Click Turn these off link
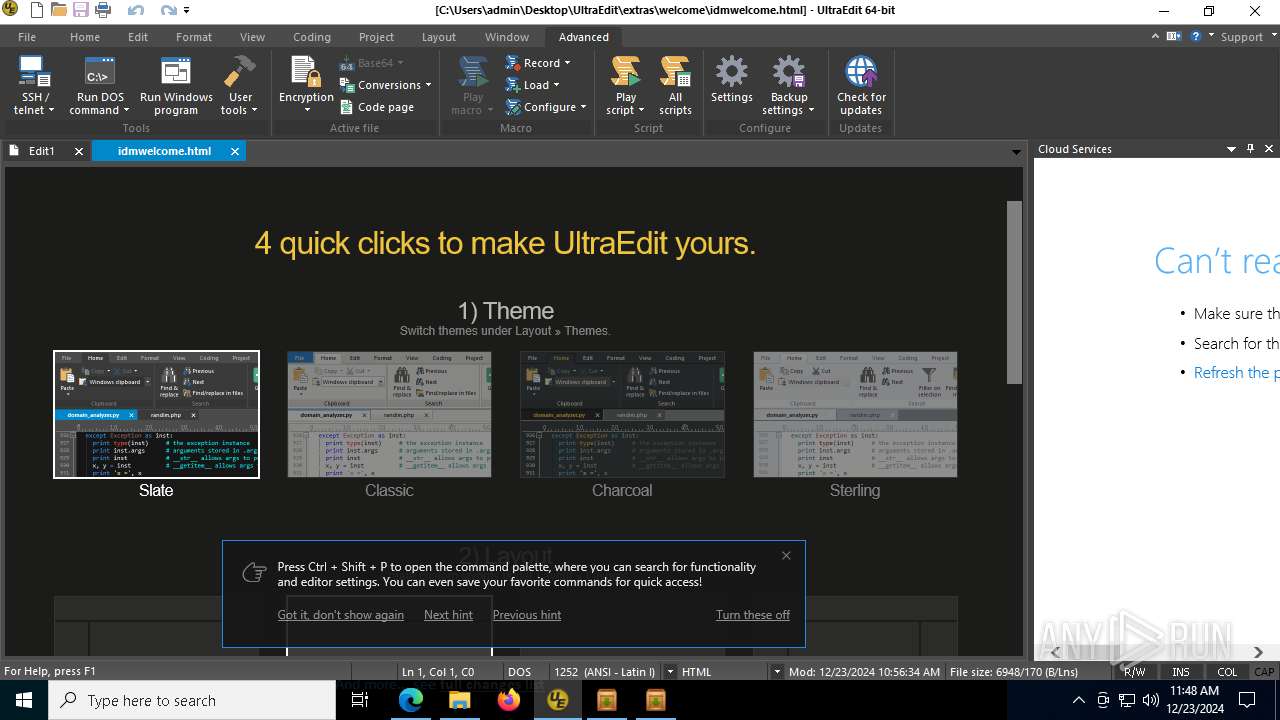 752,615
